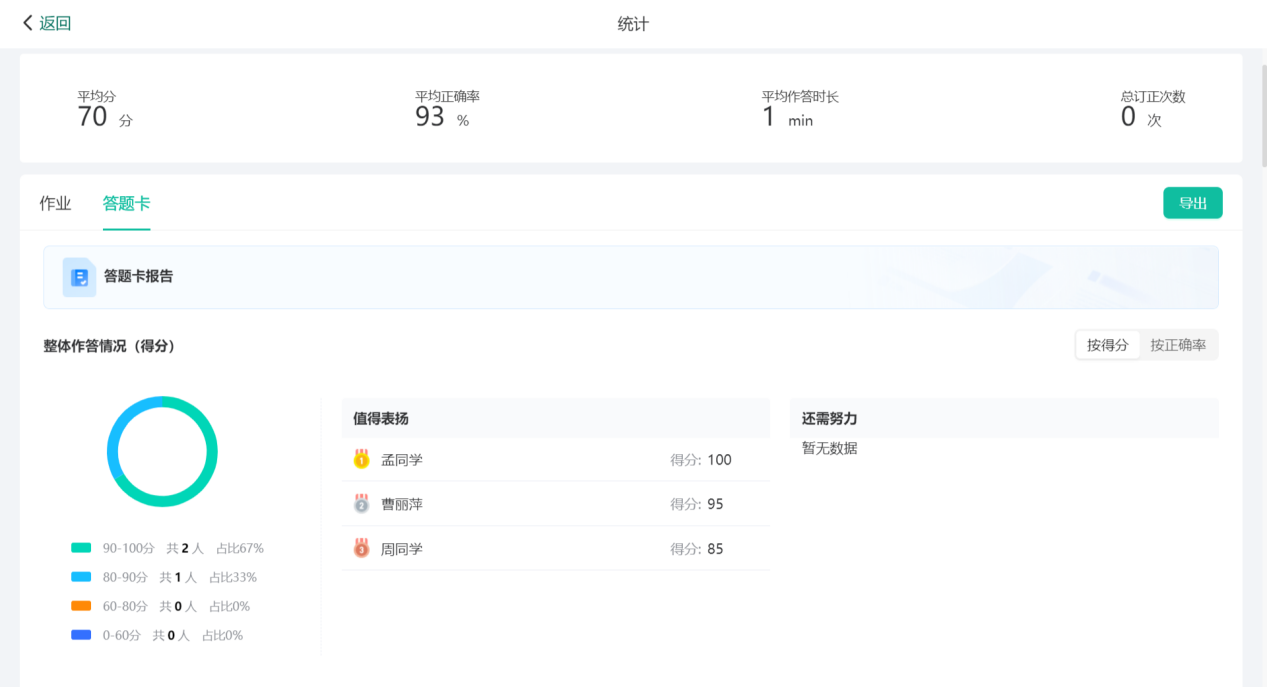Click the 导出 export button
The height and width of the screenshot is (687, 1267).
(x=1192, y=203)
